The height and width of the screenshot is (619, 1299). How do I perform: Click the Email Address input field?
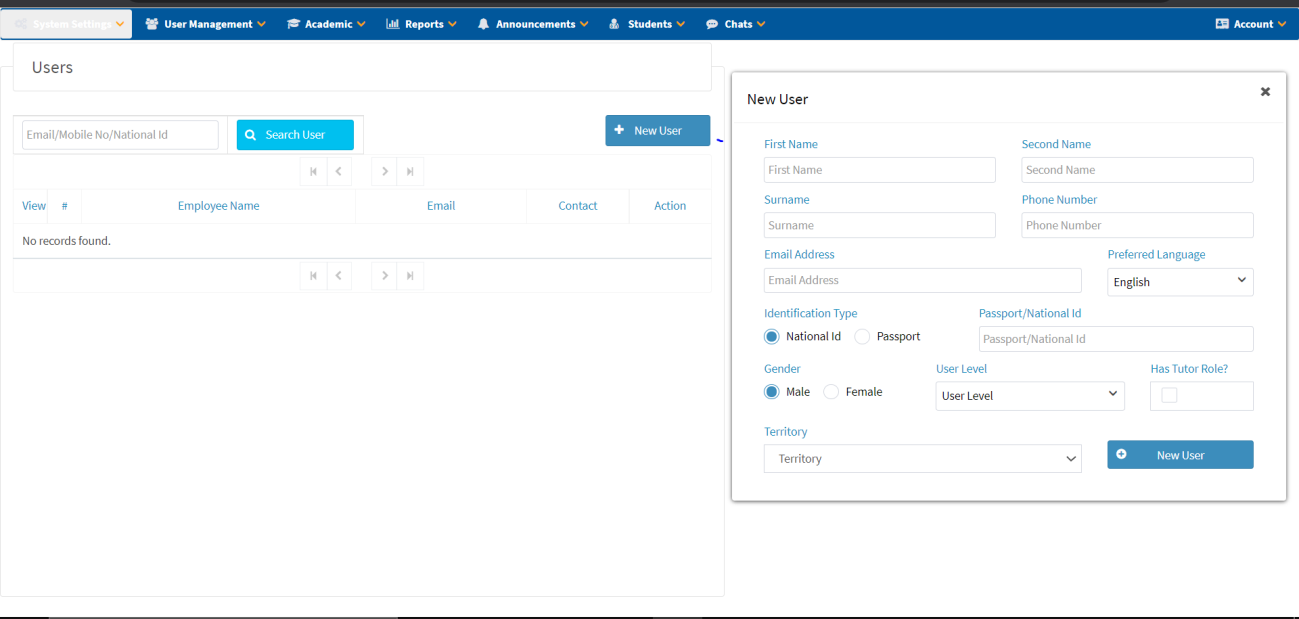[x=922, y=281]
